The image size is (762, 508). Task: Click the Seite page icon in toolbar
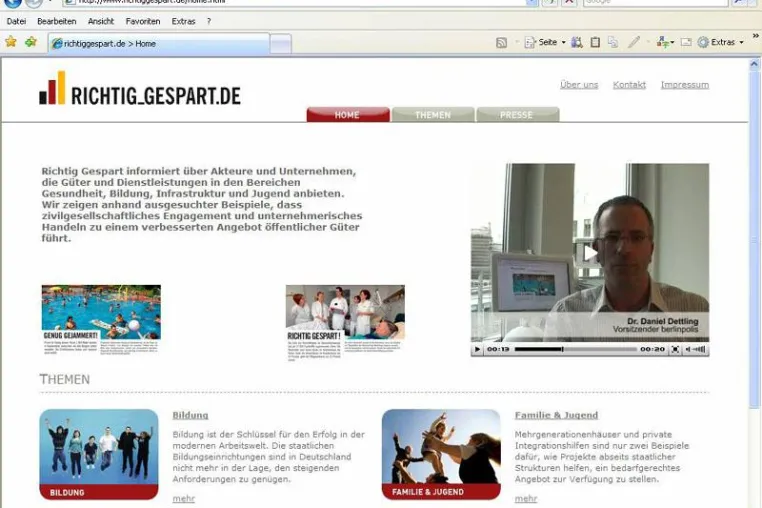530,43
